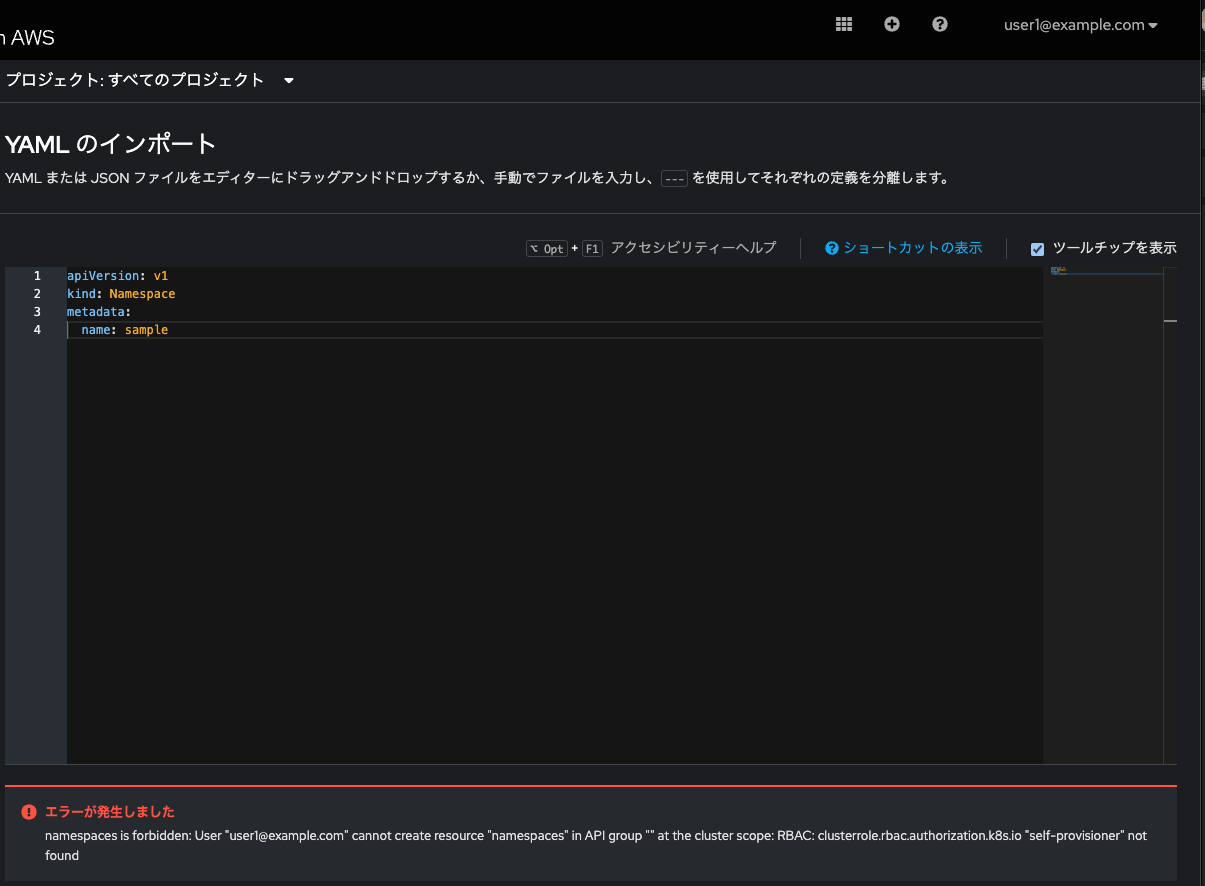Click line number 1 in gutter

(37, 275)
